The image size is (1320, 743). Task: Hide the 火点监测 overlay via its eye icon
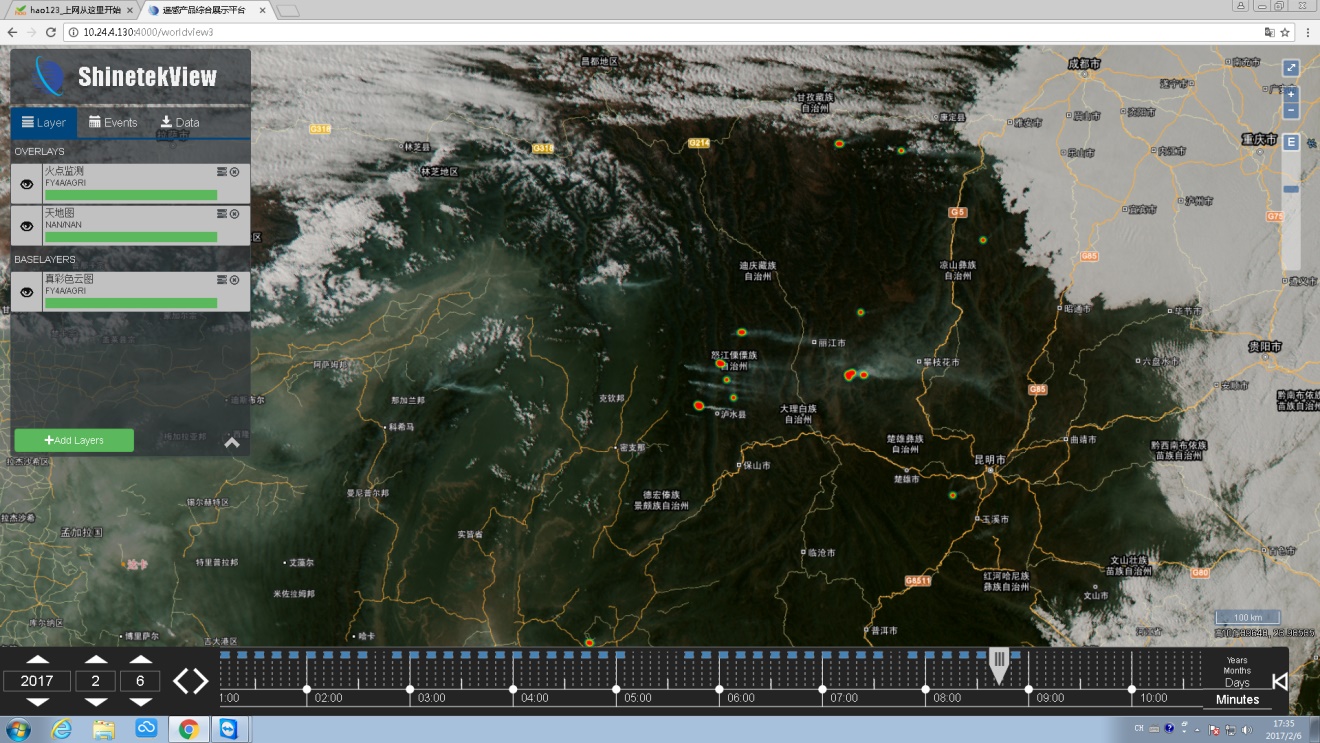(27, 184)
